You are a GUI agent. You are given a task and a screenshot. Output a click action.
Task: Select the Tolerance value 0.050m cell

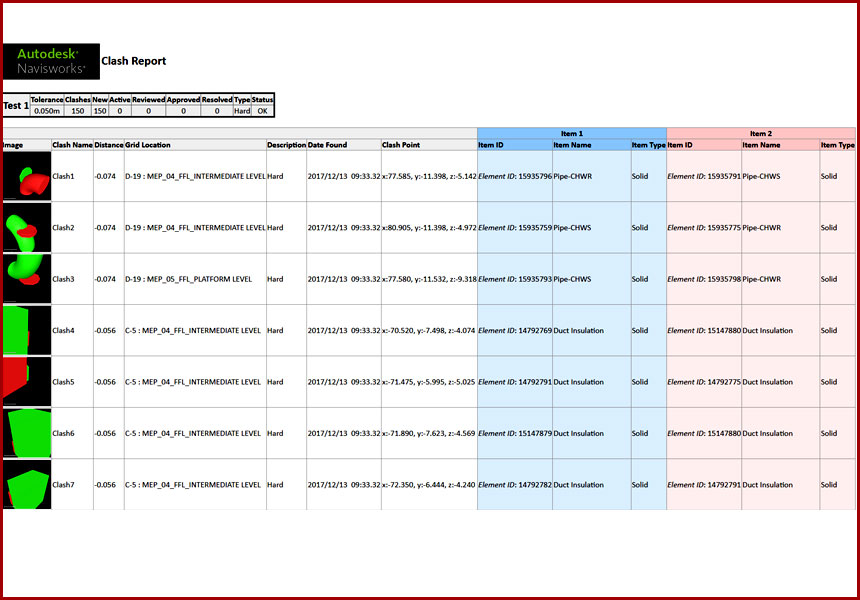[47, 111]
